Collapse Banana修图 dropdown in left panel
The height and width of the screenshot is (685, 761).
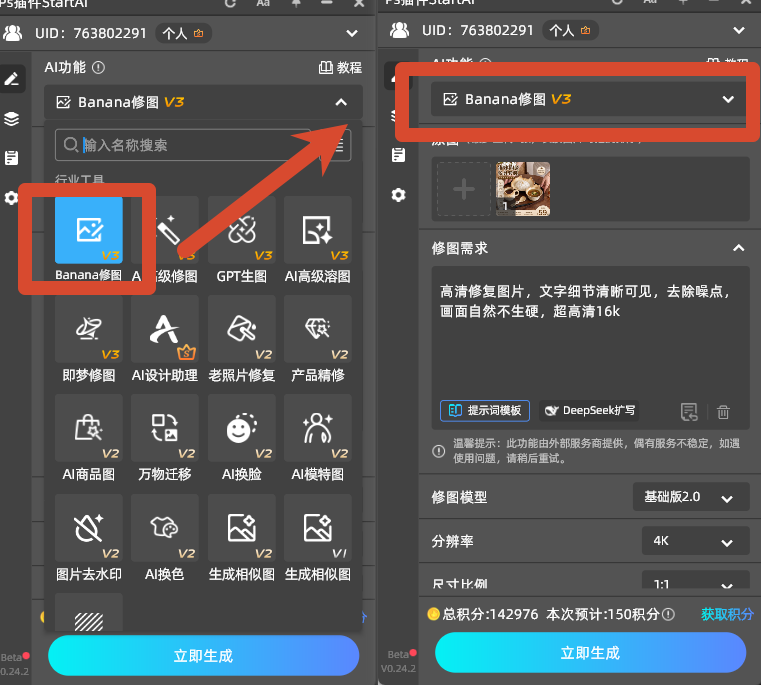(341, 102)
